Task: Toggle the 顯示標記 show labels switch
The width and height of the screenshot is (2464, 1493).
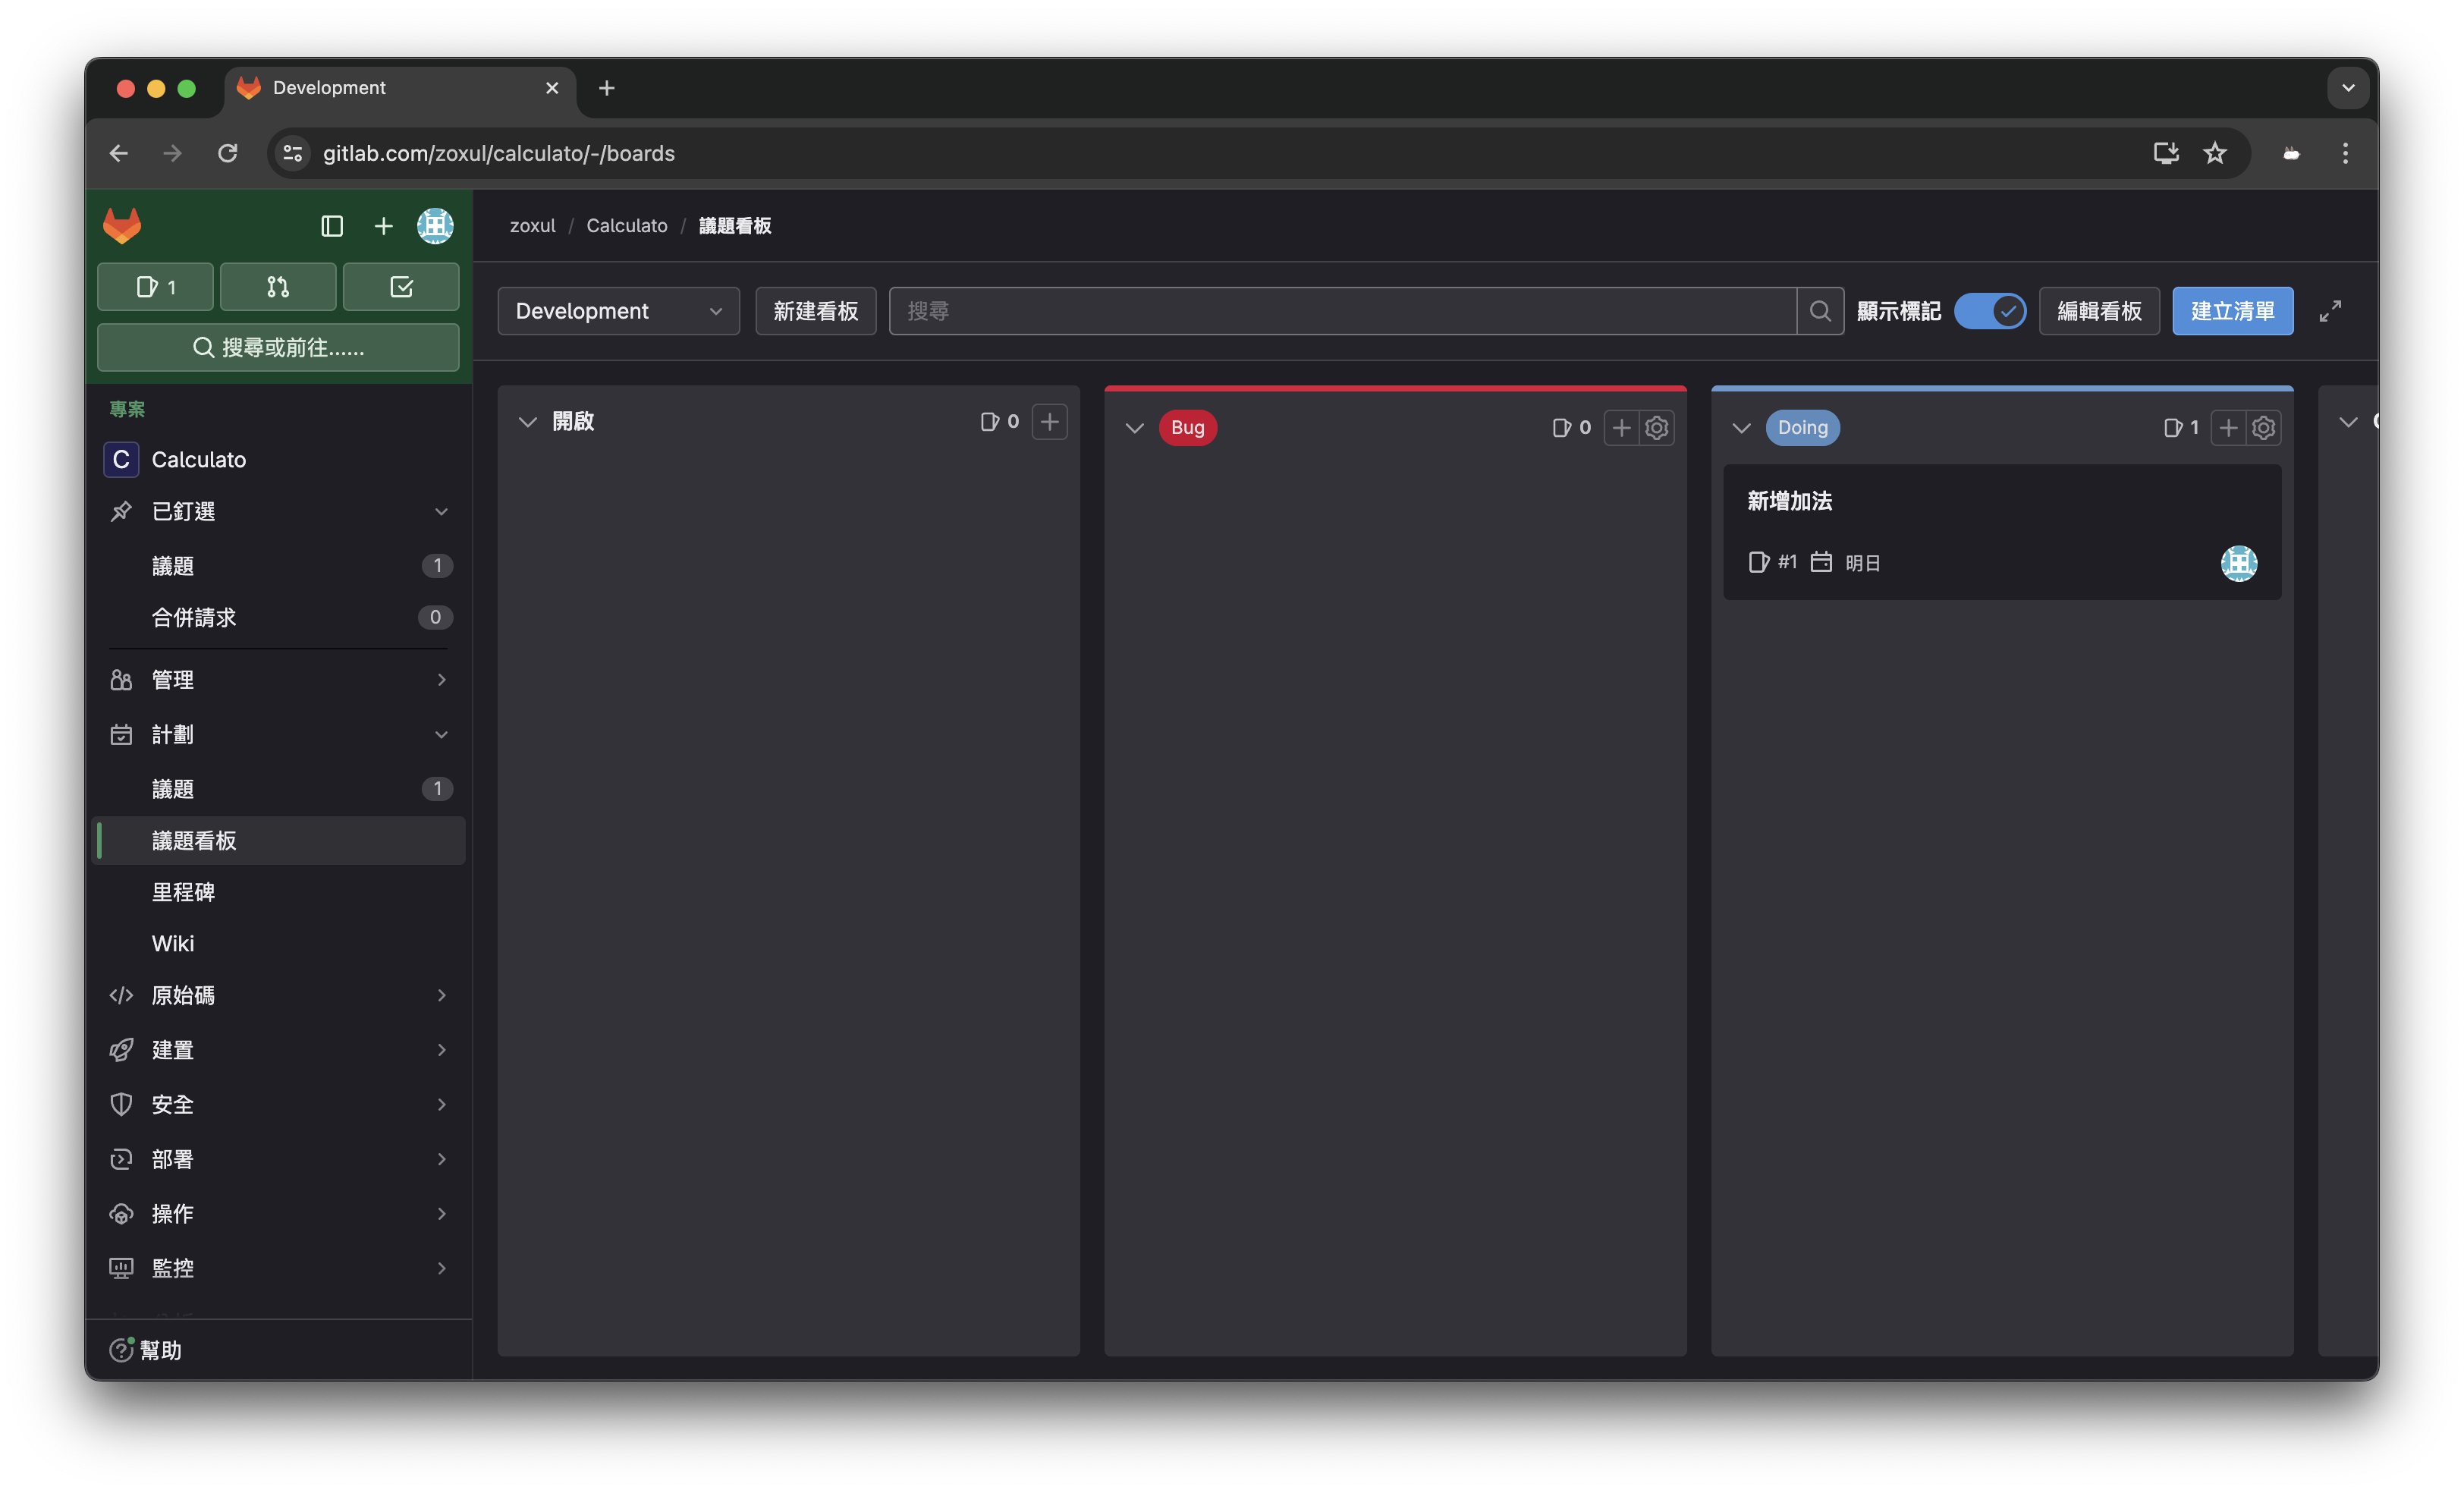Action: pos(1990,311)
